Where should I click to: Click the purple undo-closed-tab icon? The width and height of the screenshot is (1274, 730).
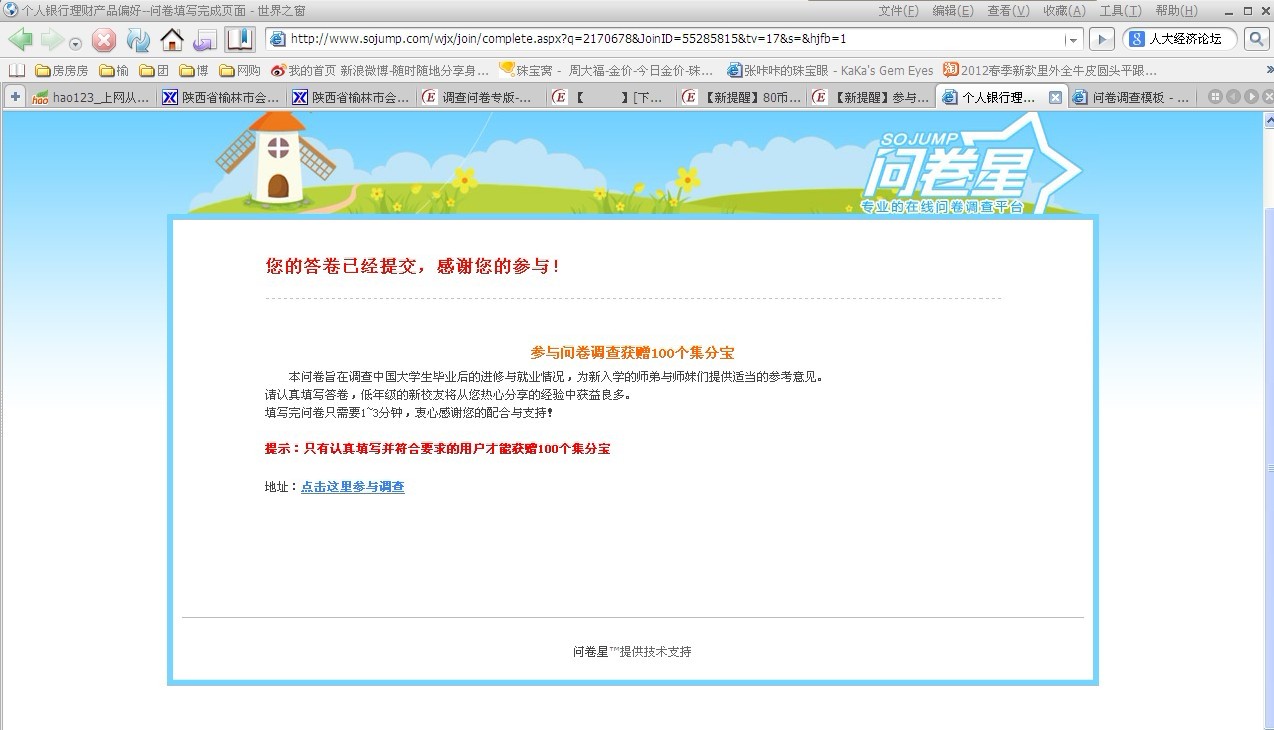tap(205, 40)
